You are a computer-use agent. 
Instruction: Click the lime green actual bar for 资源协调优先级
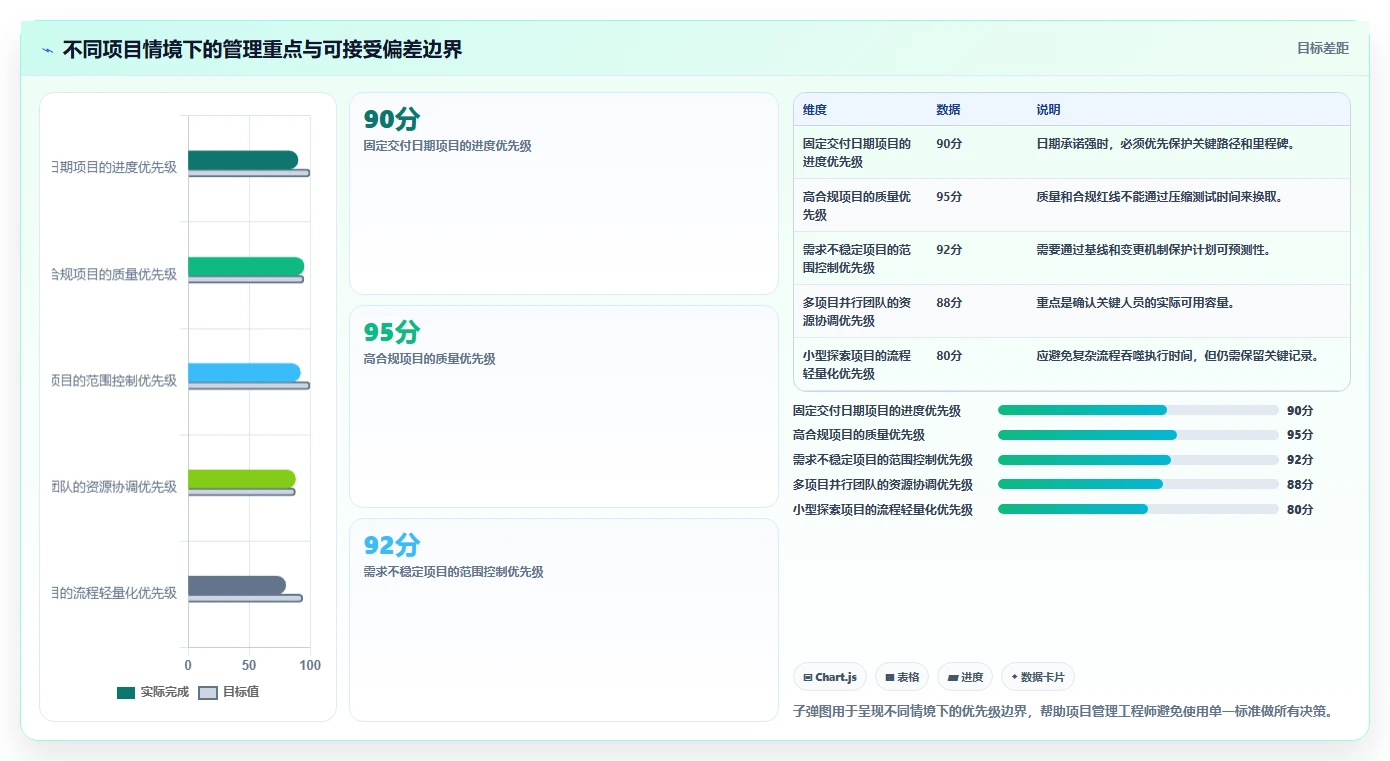242,478
